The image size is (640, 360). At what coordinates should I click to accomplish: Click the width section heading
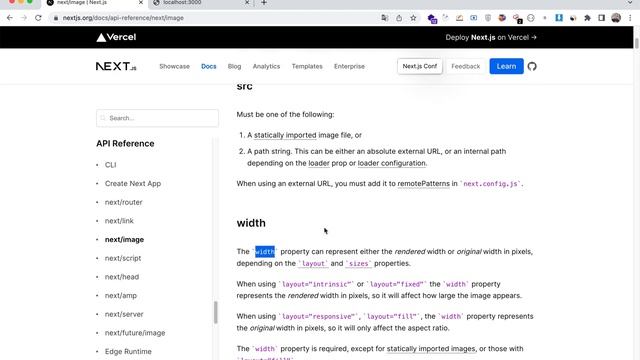point(251,223)
